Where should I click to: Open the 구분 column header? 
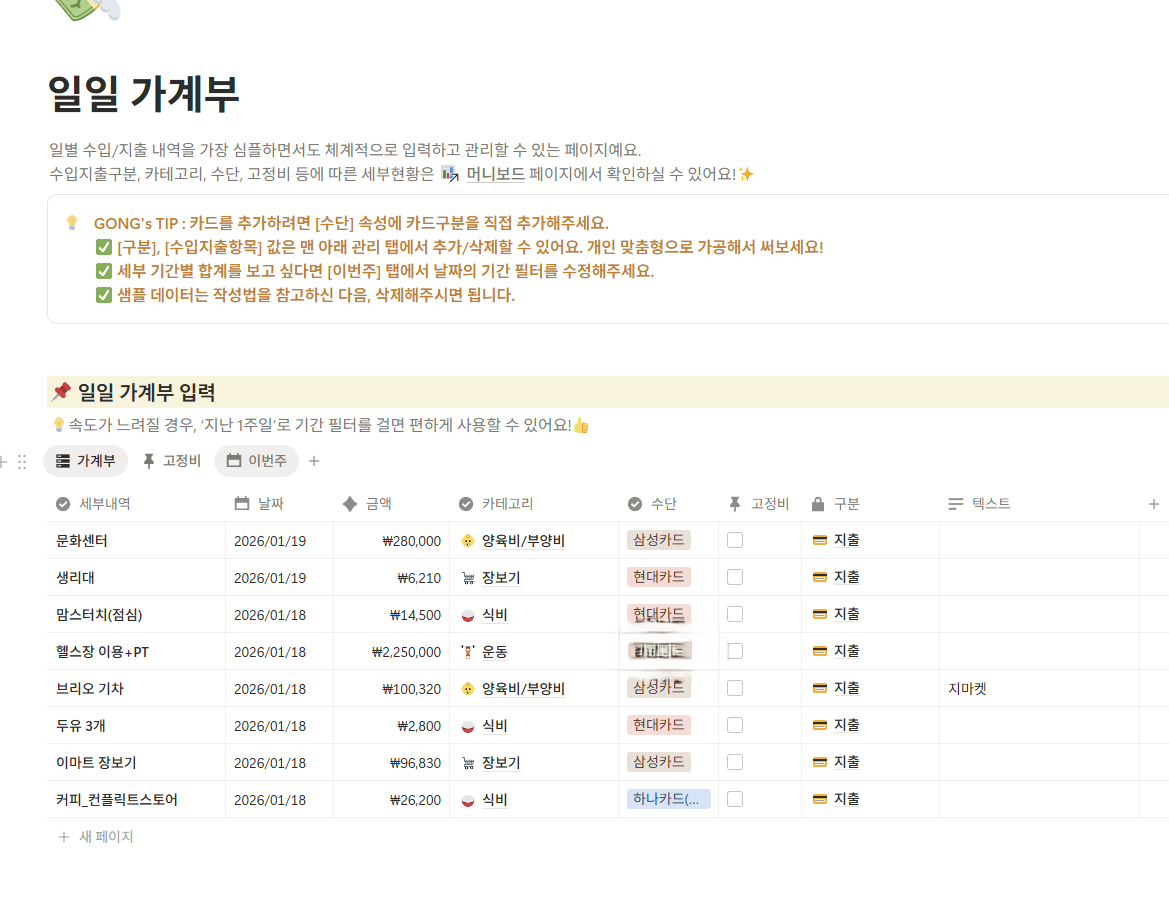pos(835,504)
